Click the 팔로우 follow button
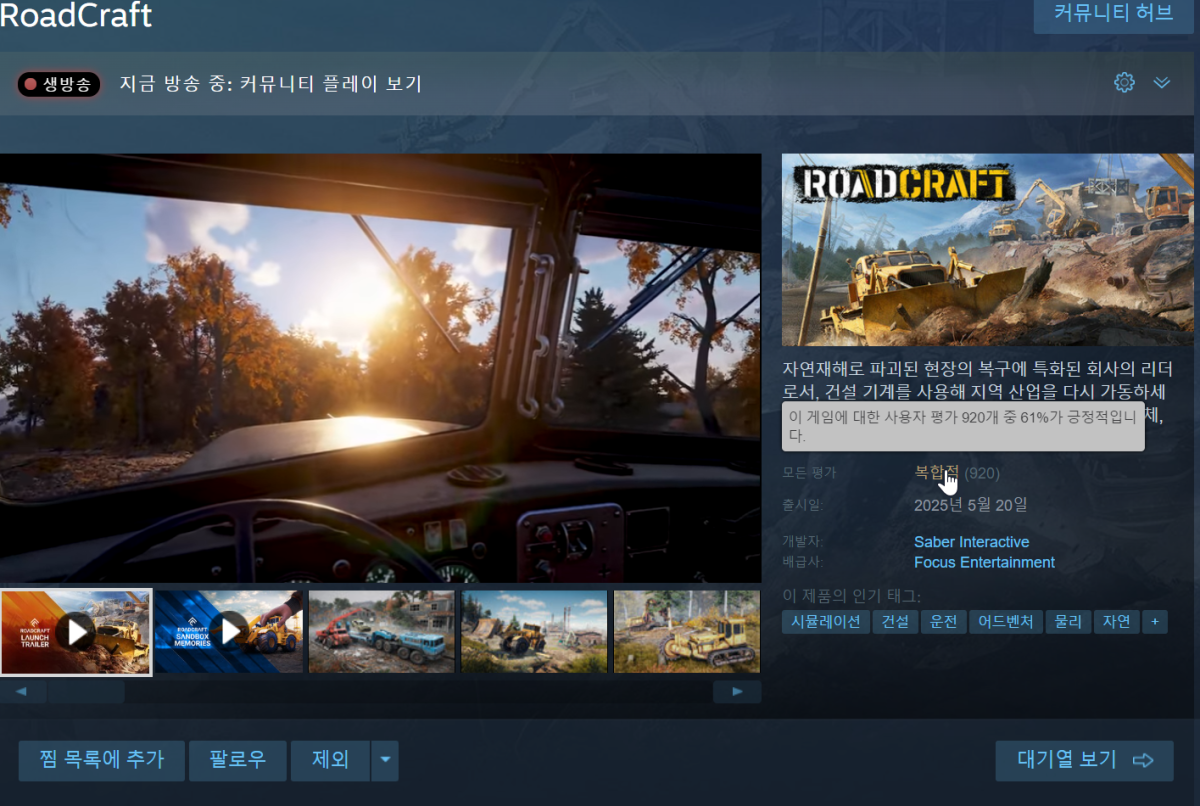Image resolution: width=1200 pixels, height=806 pixels. [x=238, y=760]
